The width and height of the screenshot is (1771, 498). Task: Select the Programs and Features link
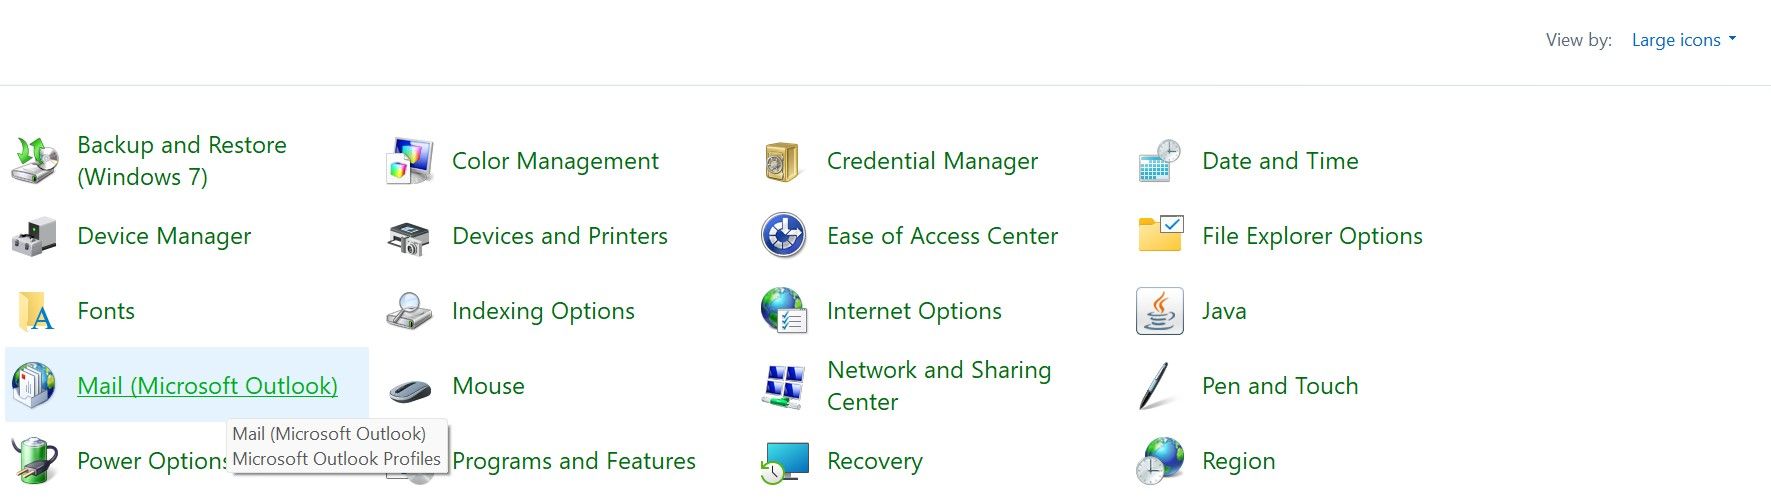(x=574, y=461)
